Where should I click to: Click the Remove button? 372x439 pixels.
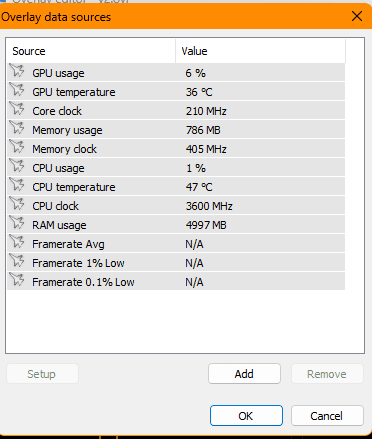click(x=327, y=374)
